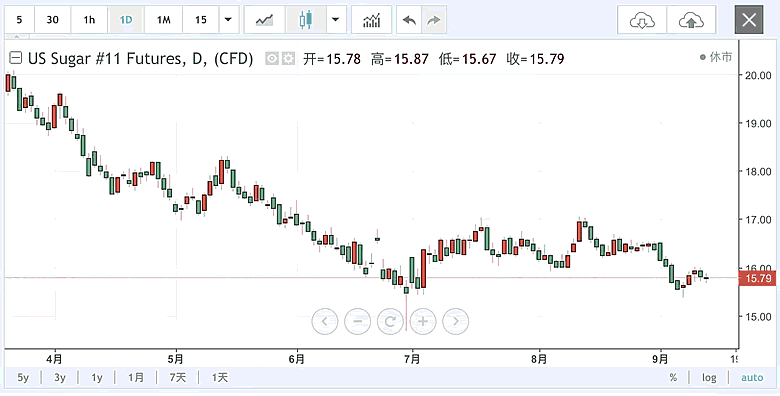The width and height of the screenshot is (780, 396).
Task: Click the 高=15.87 high value
Action: 399,59
